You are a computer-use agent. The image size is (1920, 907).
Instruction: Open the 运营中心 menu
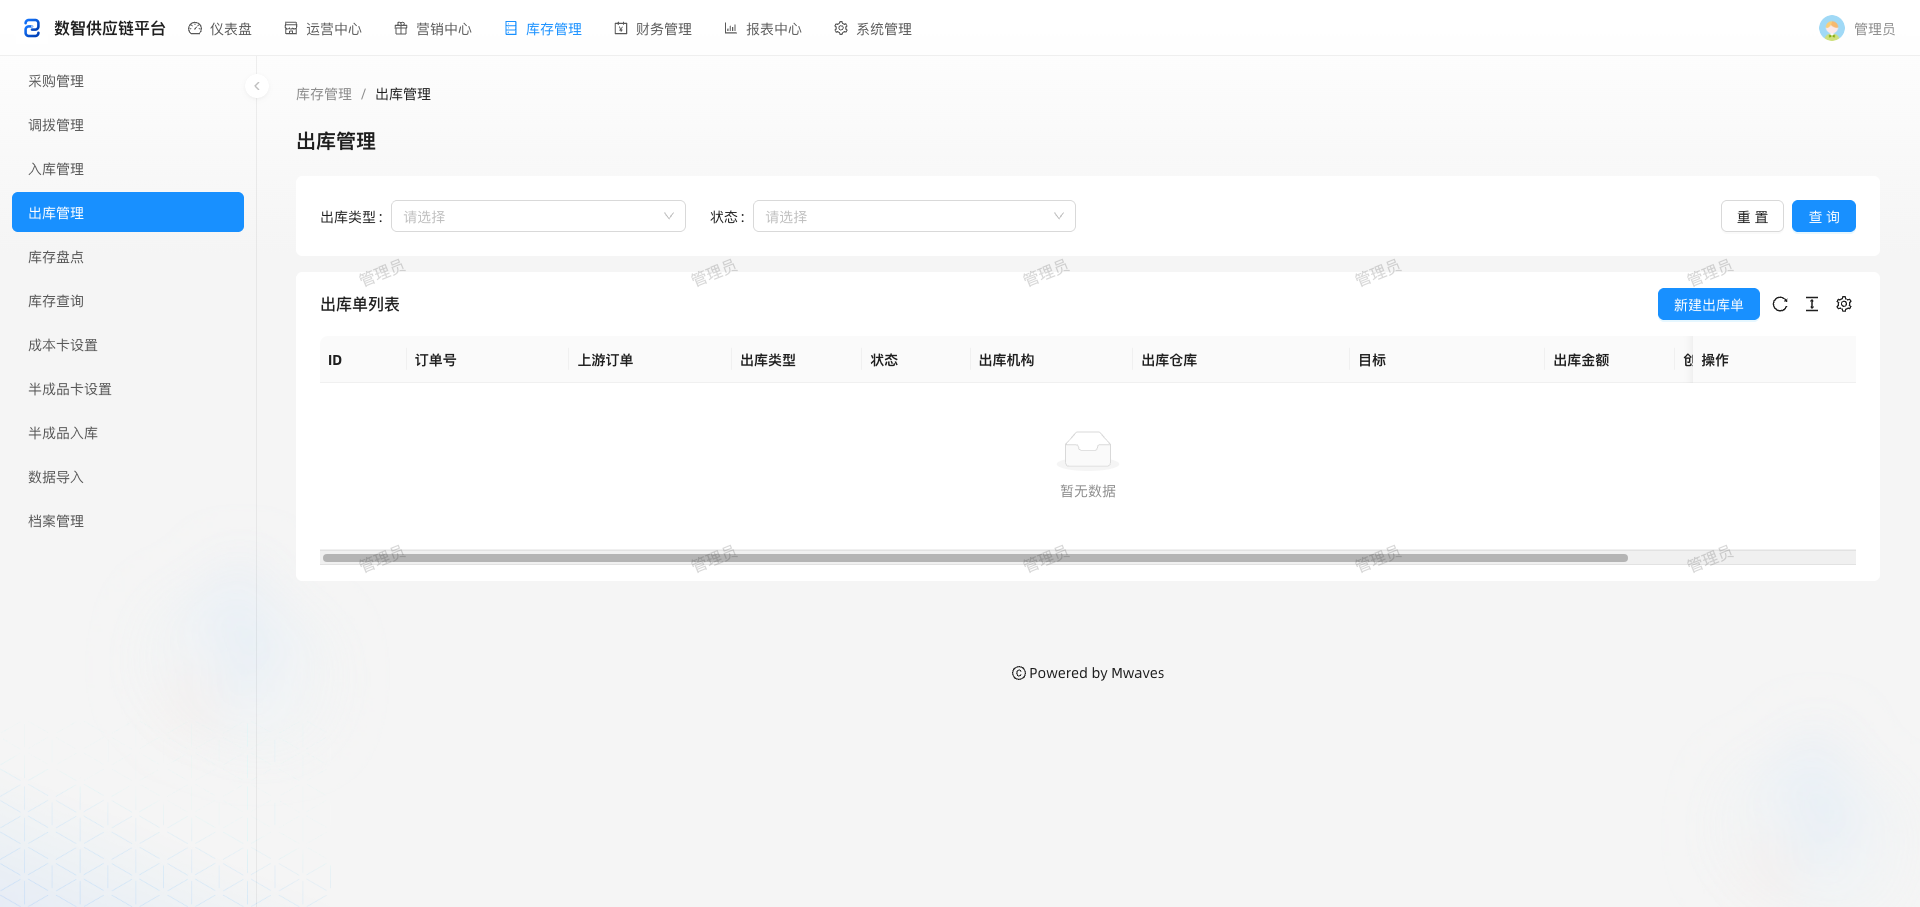click(323, 29)
